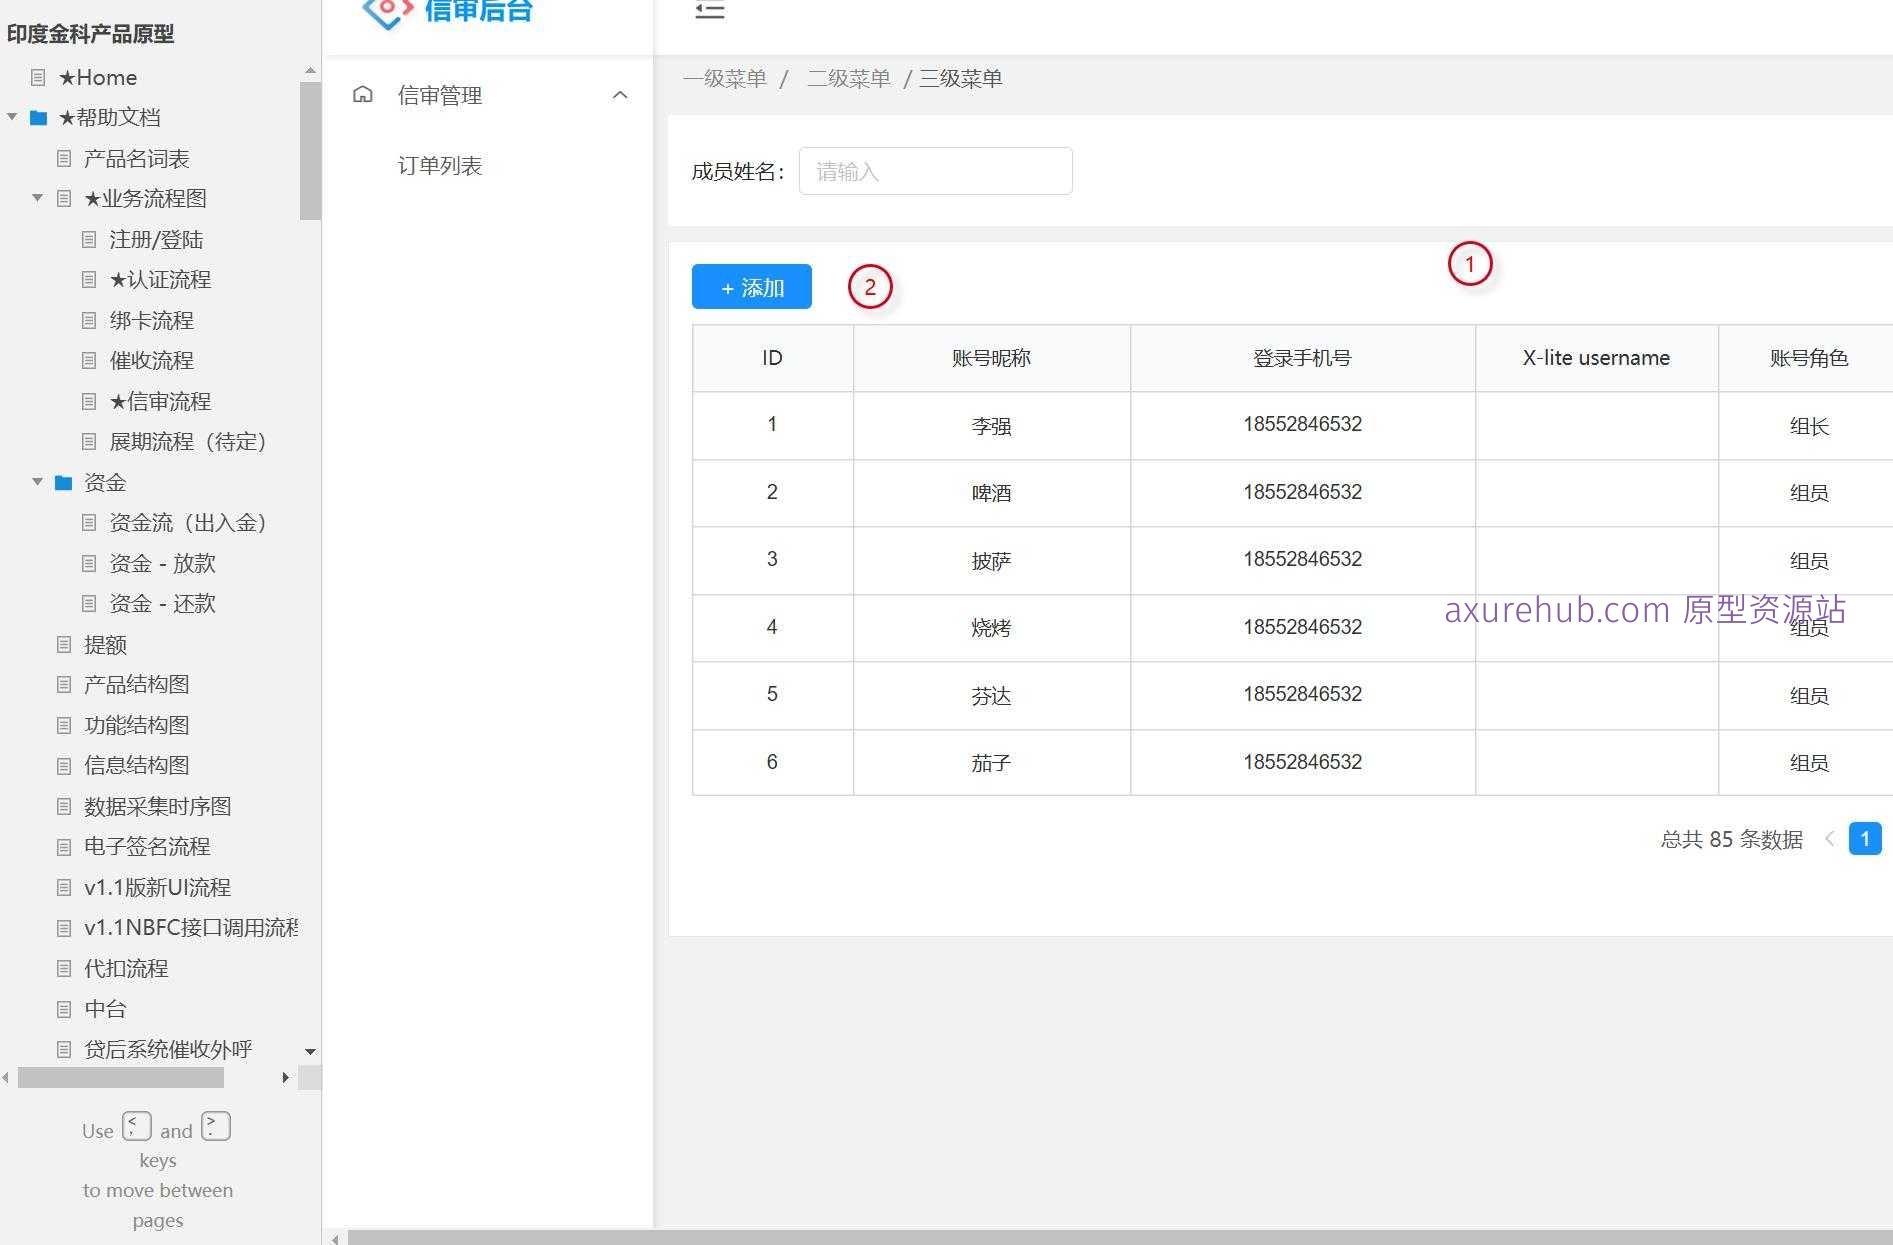Click the document icon beside 中台
Screen dimensions: 1893x1245
(63, 1008)
